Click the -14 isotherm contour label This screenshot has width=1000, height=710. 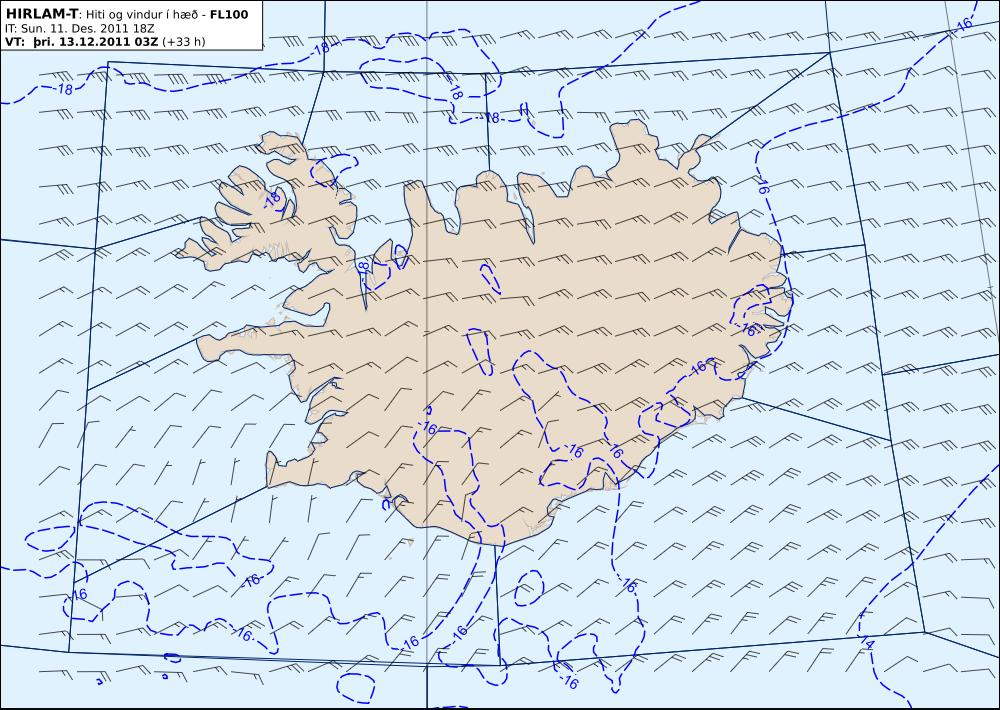pos(865,643)
